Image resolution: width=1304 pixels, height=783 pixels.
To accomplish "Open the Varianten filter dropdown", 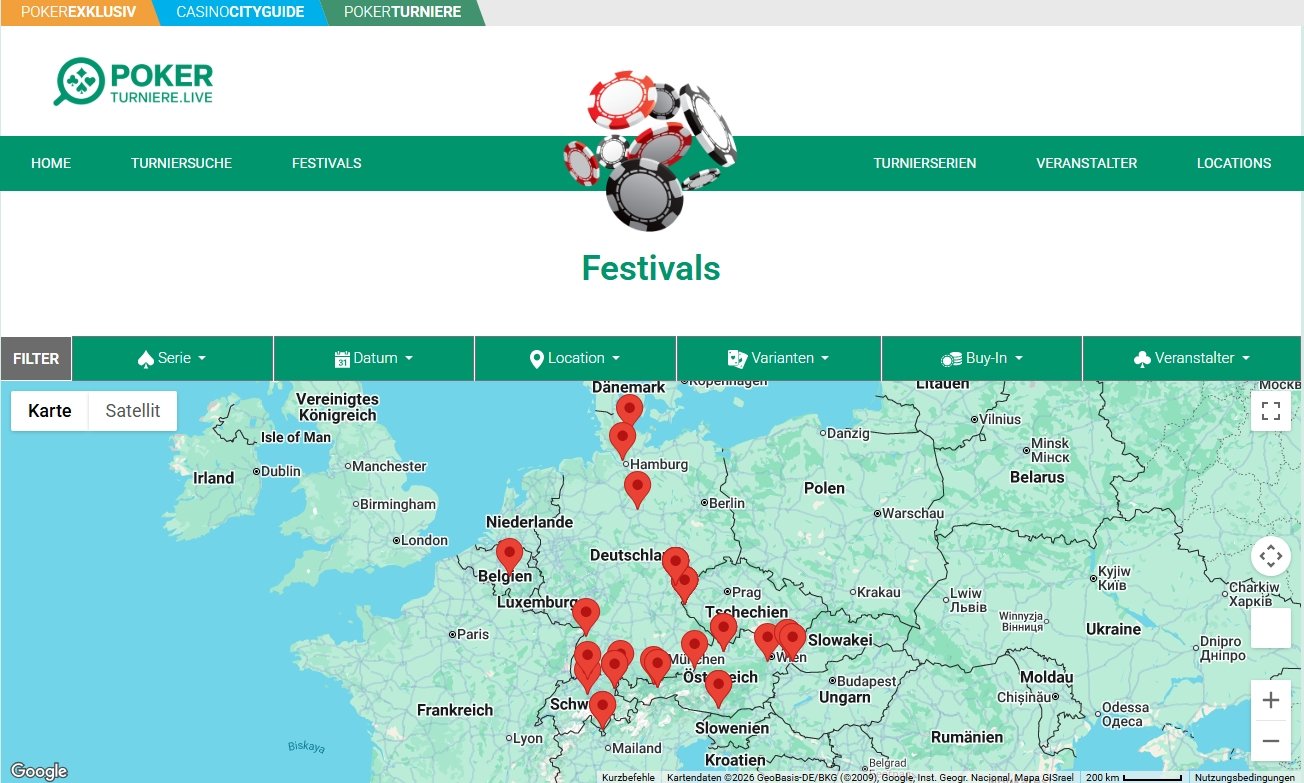I will tap(778, 359).
